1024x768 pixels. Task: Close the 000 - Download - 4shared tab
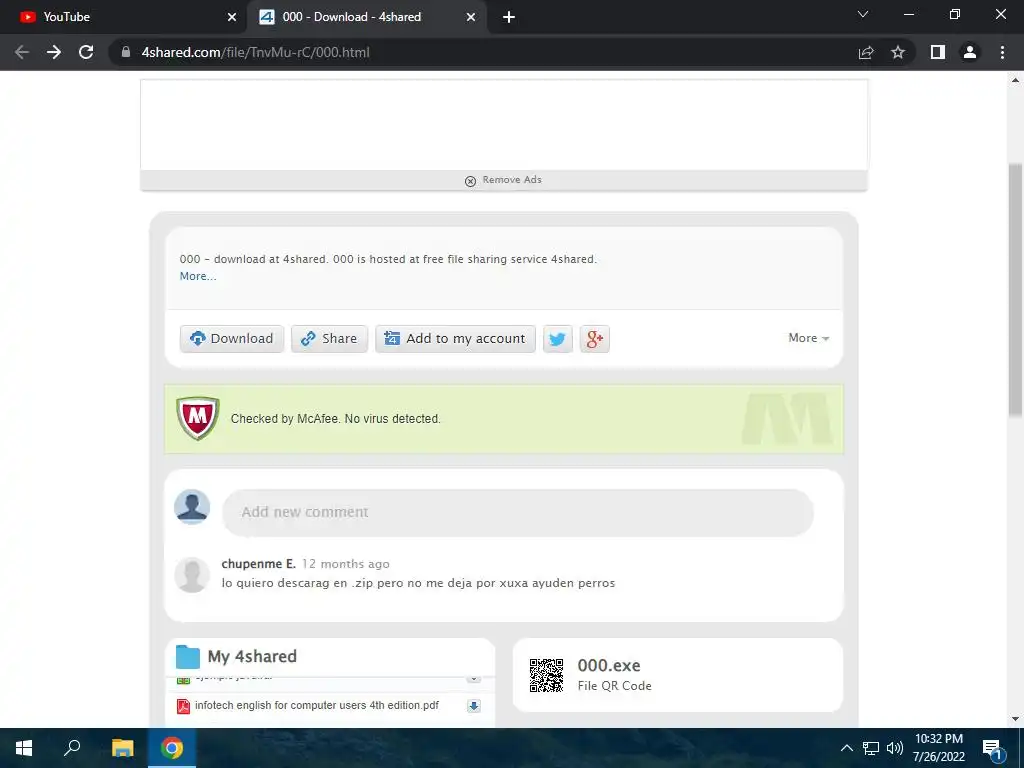[x=471, y=17]
